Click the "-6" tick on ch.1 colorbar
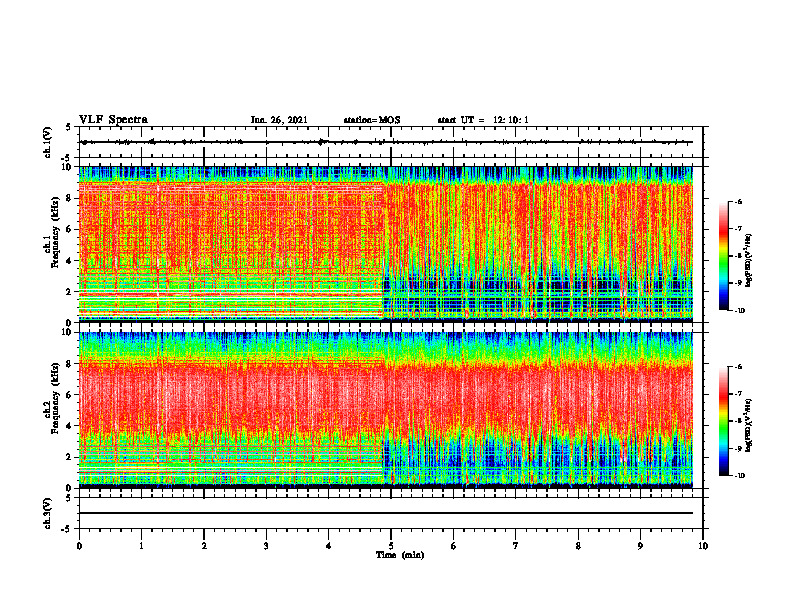 coord(738,201)
